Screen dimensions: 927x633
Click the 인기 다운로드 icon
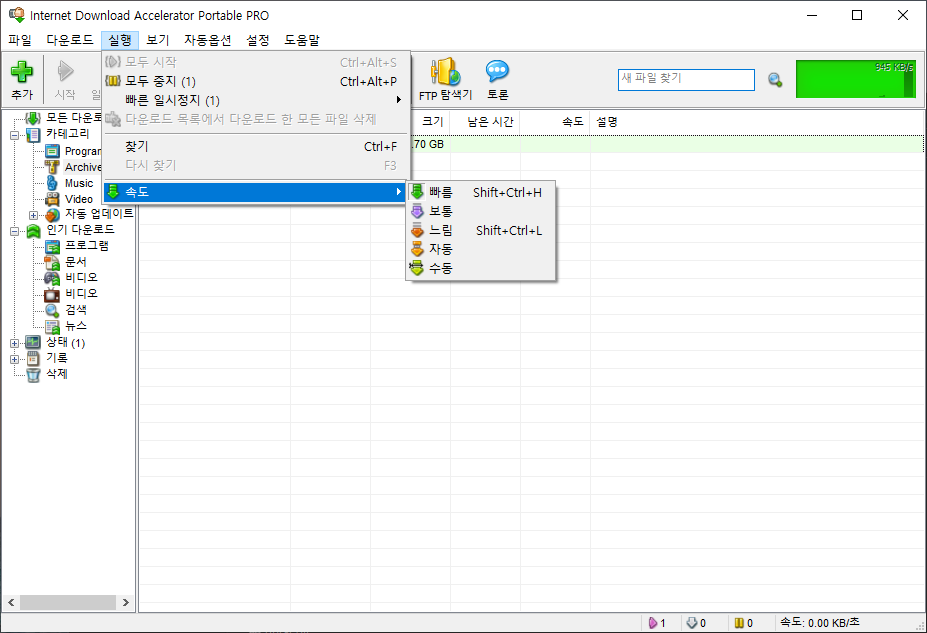pyautogui.click(x=33, y=231)
